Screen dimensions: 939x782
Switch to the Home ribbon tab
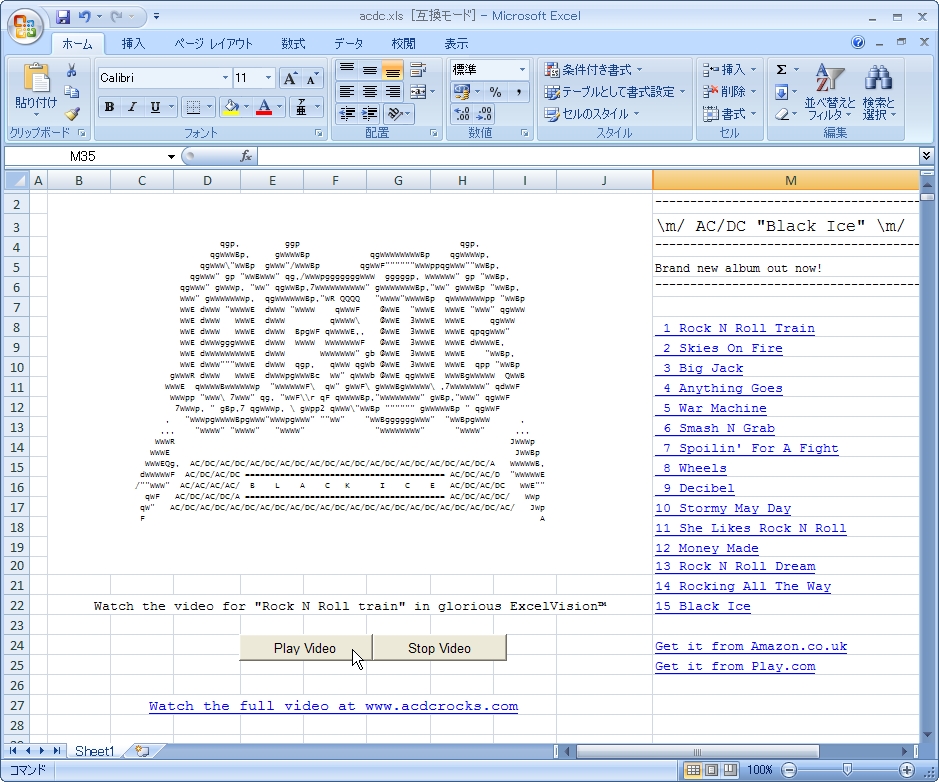pyautogui.click(x=77, y=44)
